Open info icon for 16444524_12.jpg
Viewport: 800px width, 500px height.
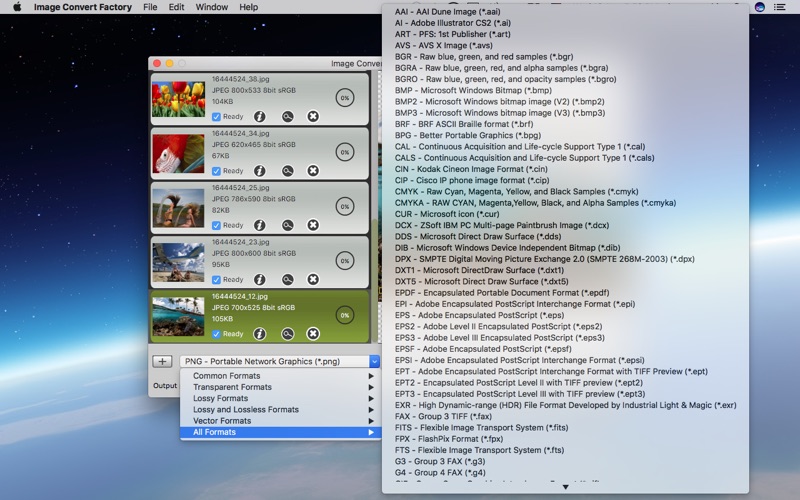260,334
